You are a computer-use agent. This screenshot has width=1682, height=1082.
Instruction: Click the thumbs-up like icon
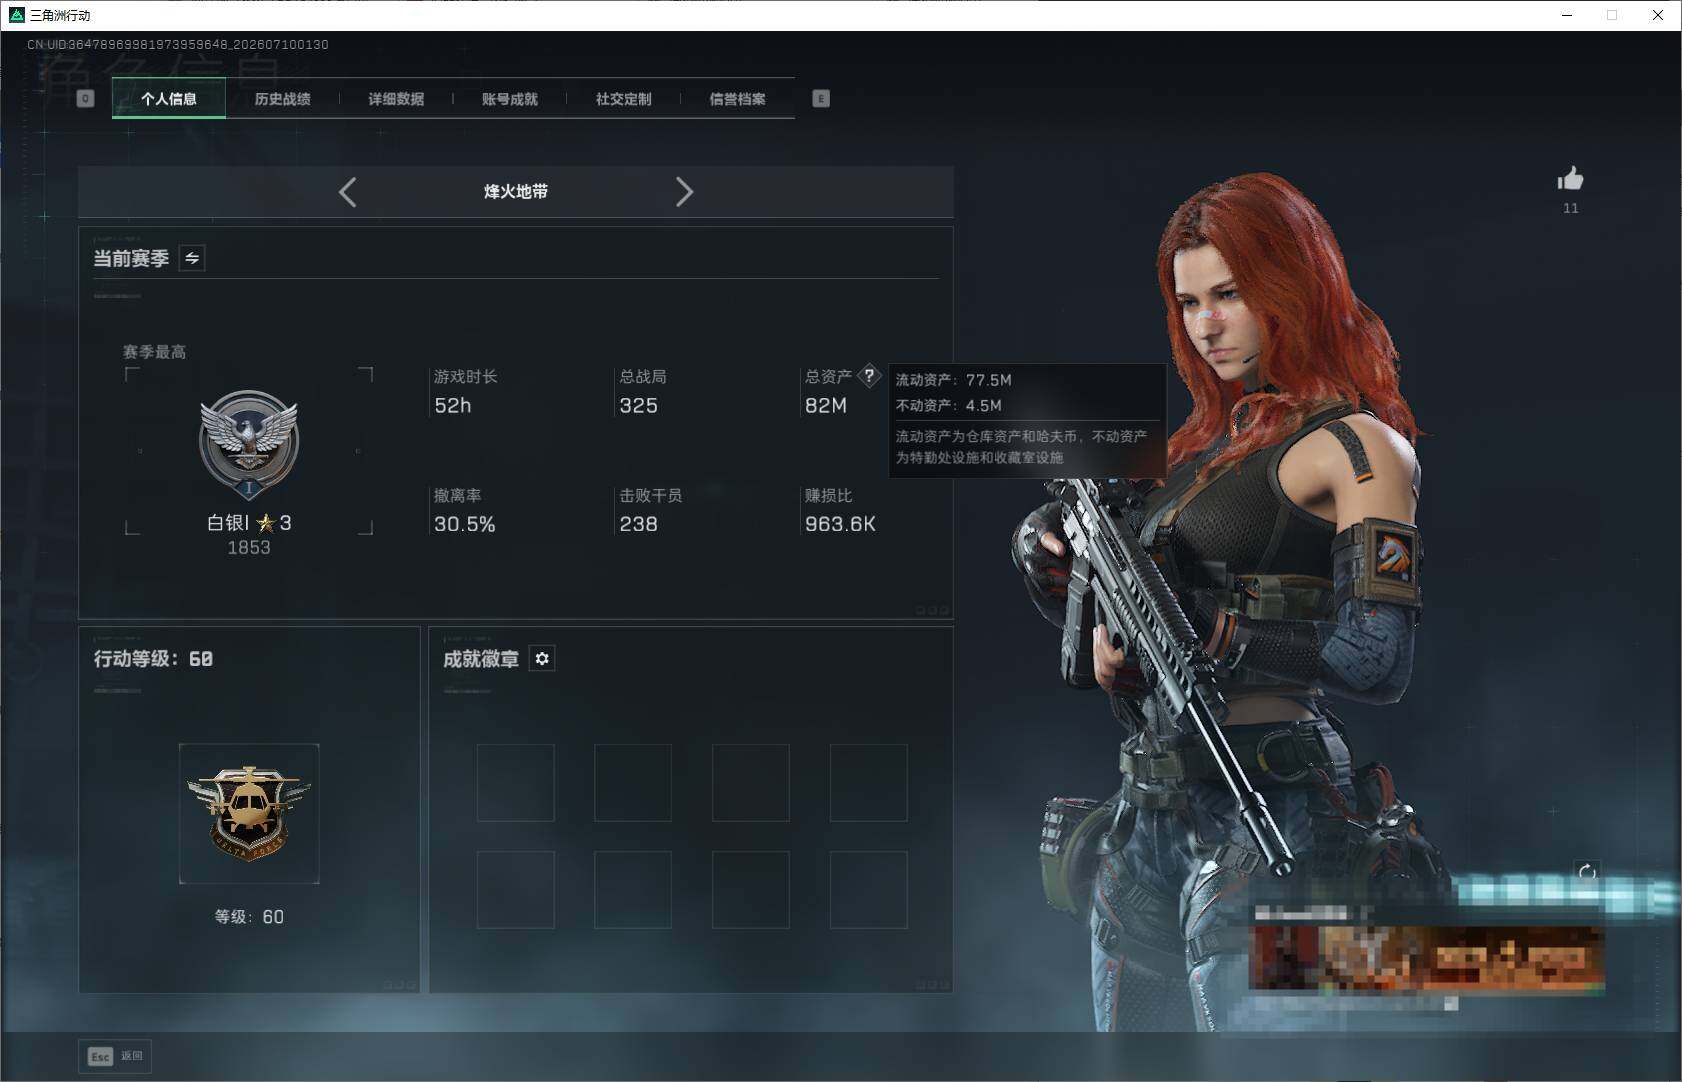tap(1570, 179)
